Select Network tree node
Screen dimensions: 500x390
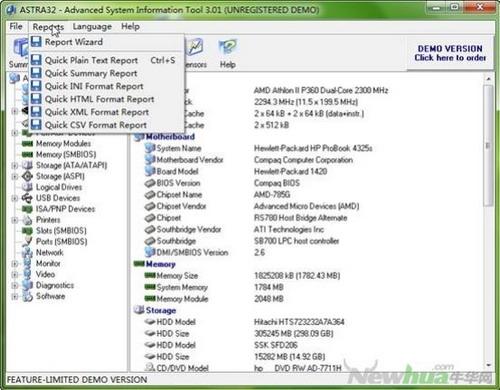point(50,253)
